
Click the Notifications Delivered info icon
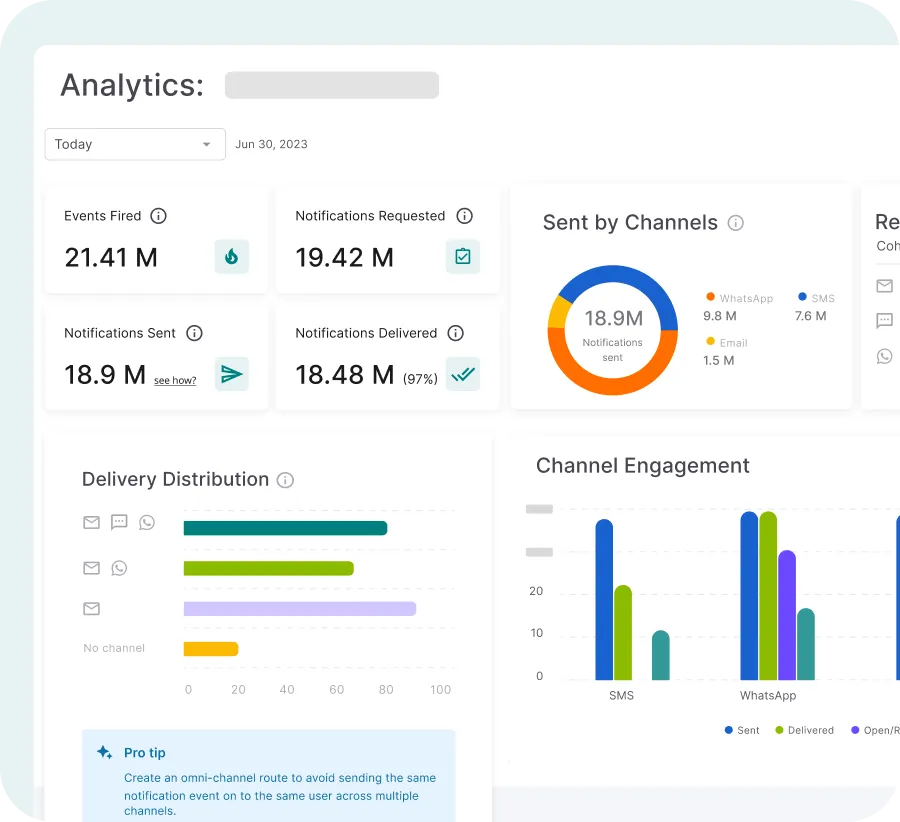click(456, 333)
